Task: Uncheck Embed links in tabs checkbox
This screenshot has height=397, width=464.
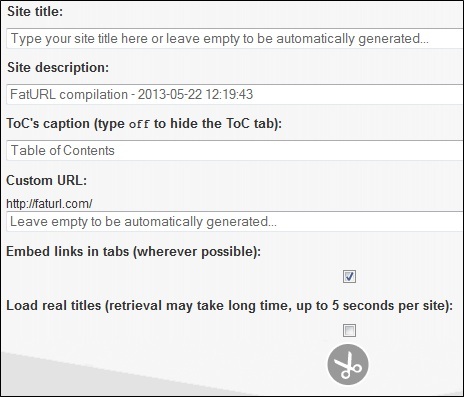Action: (349, 276)
